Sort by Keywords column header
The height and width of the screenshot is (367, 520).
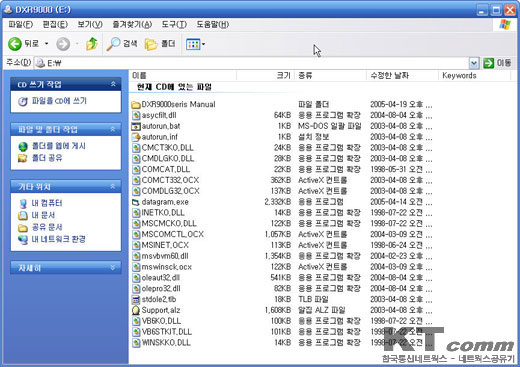pos(474,75)
